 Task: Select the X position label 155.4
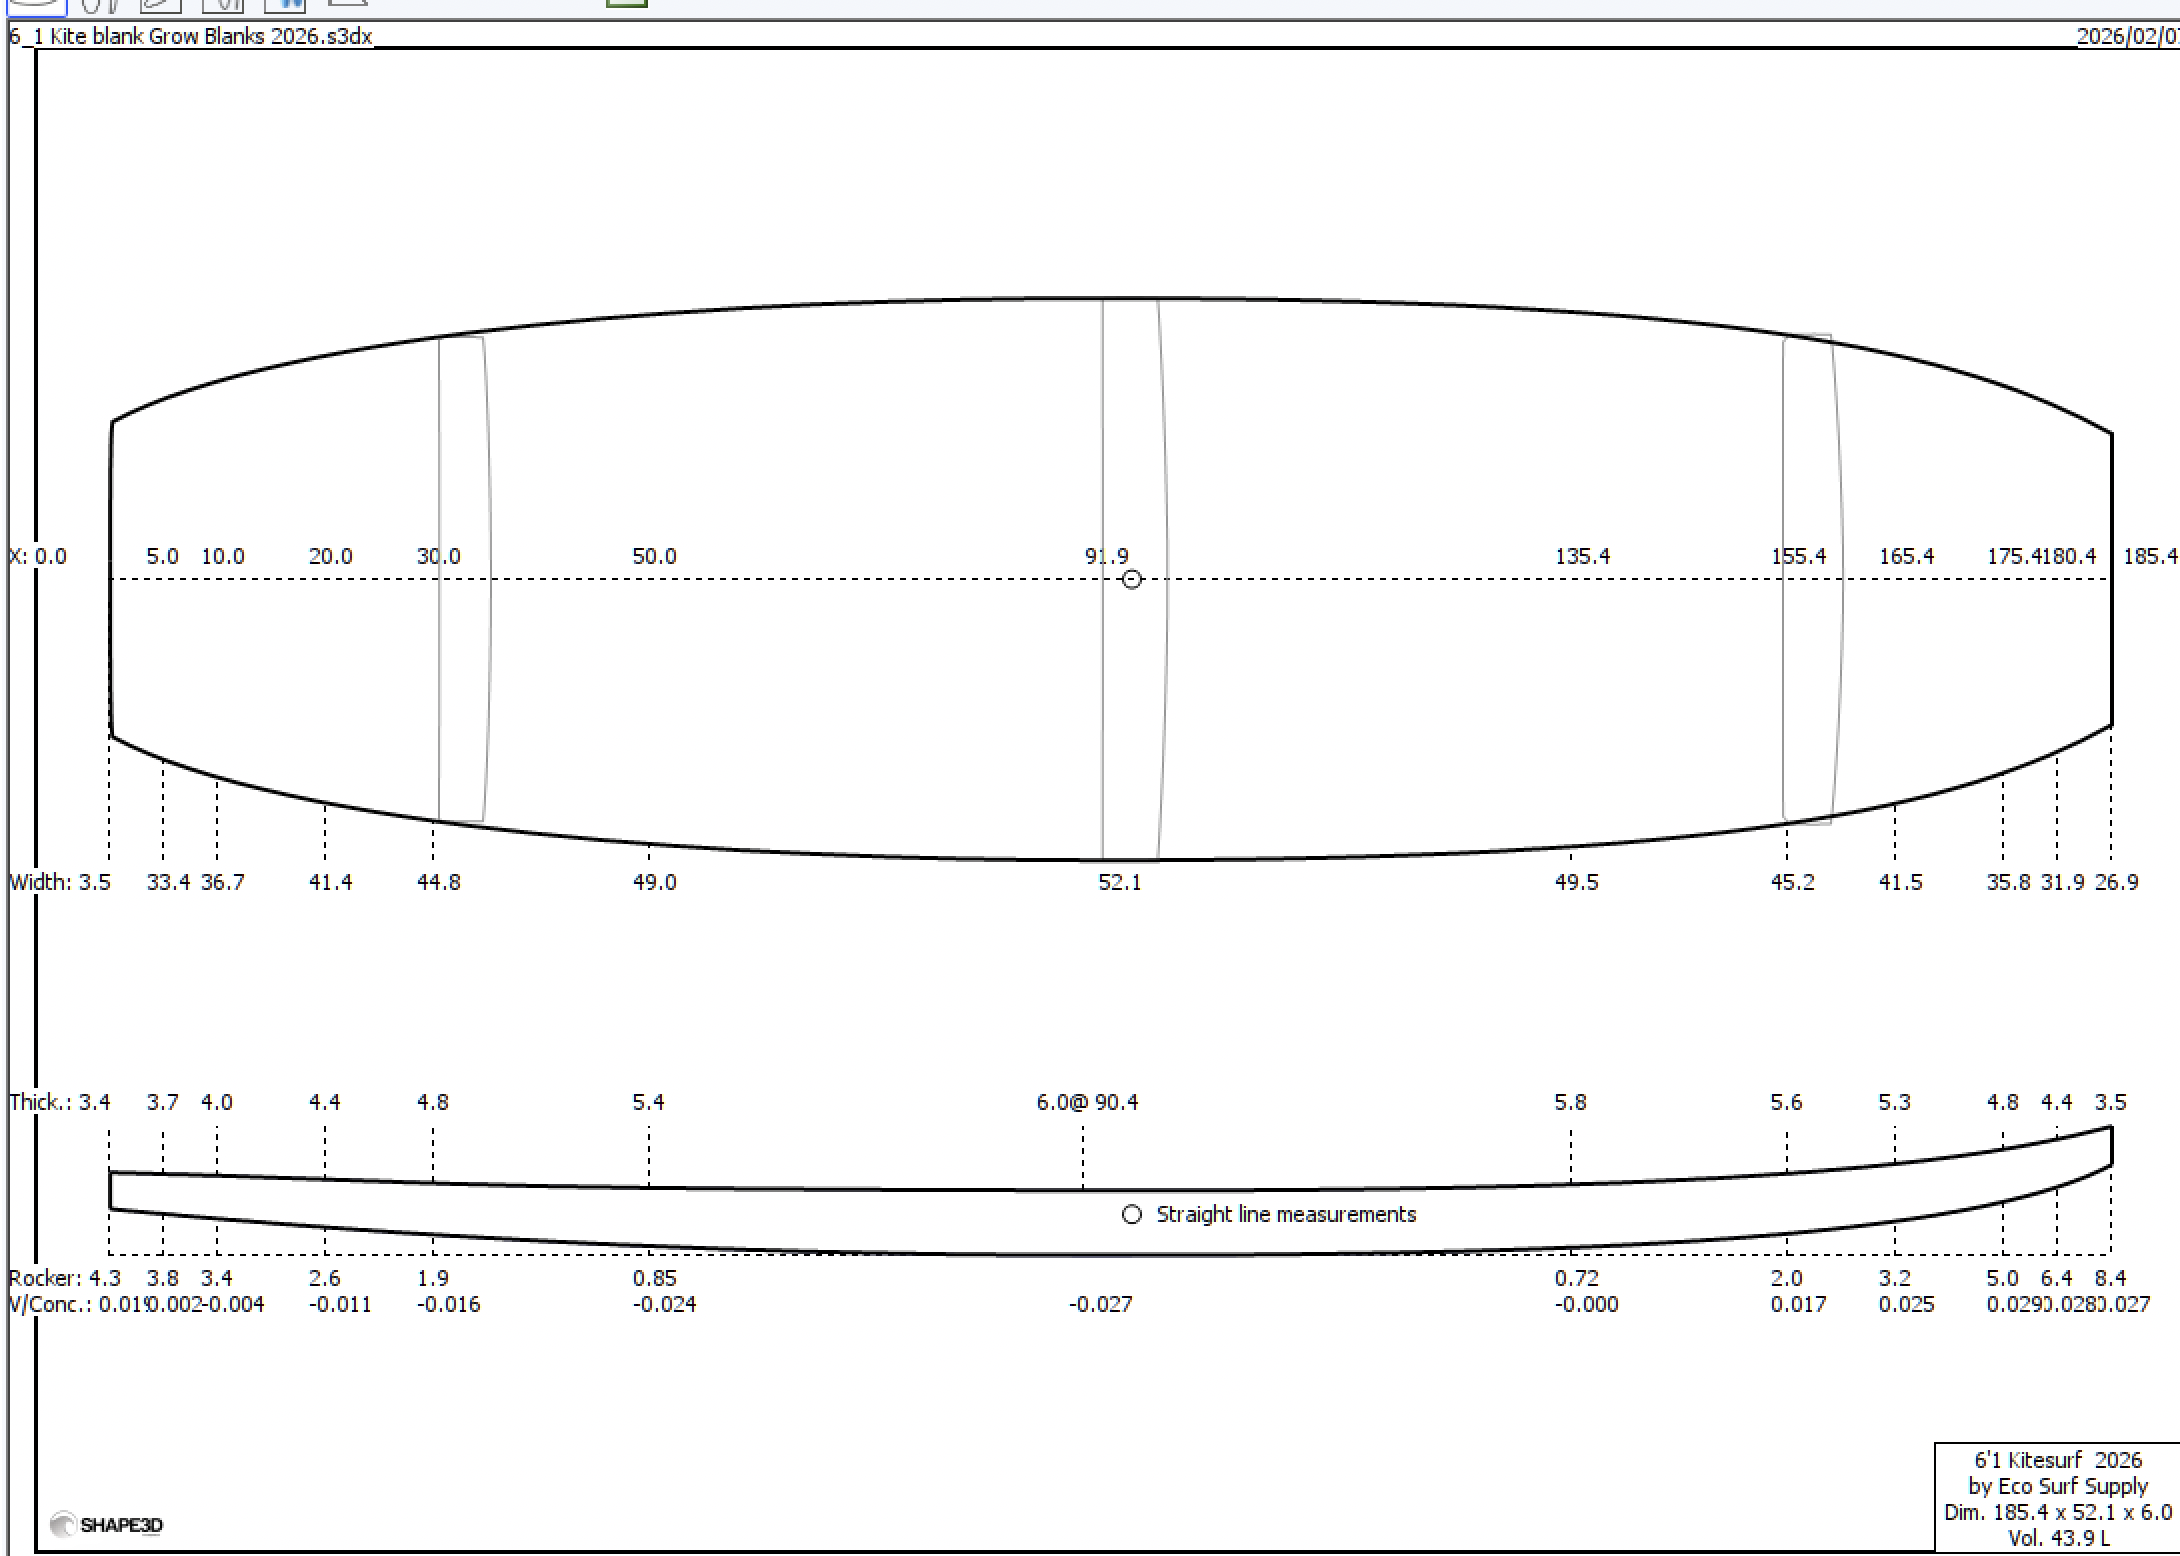click(1798, 556)
